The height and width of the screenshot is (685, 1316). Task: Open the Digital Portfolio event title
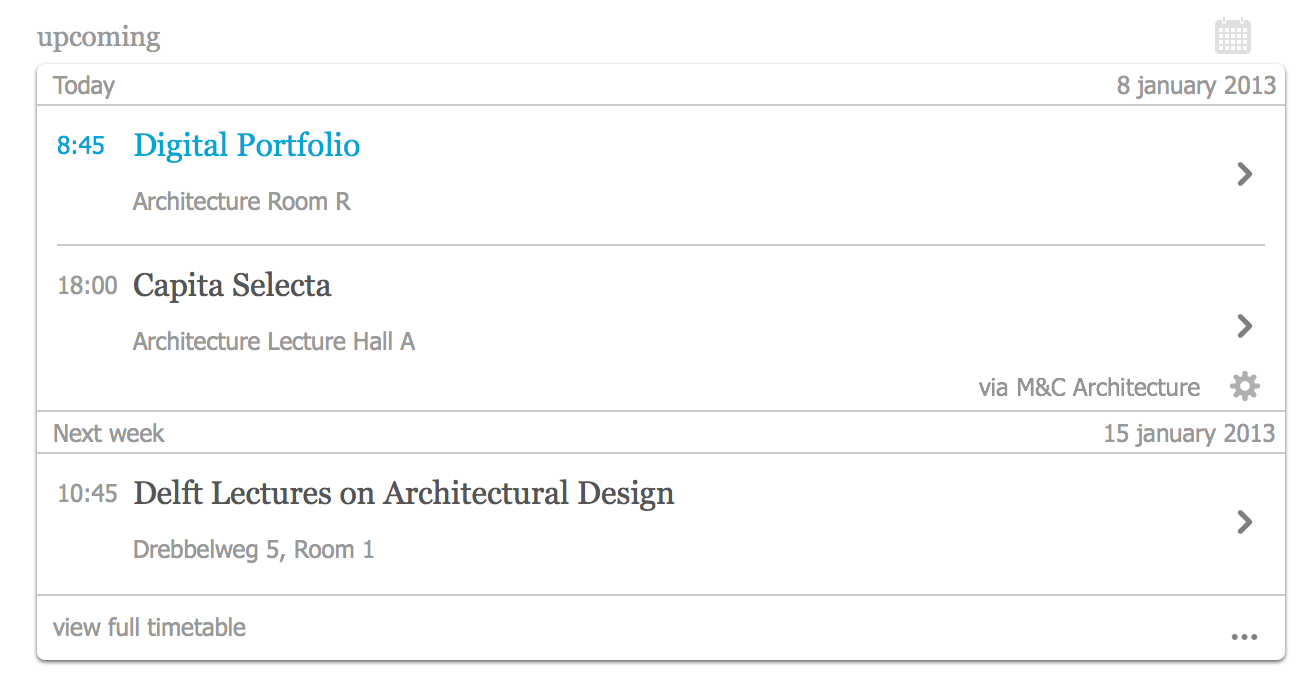point(246,146)
